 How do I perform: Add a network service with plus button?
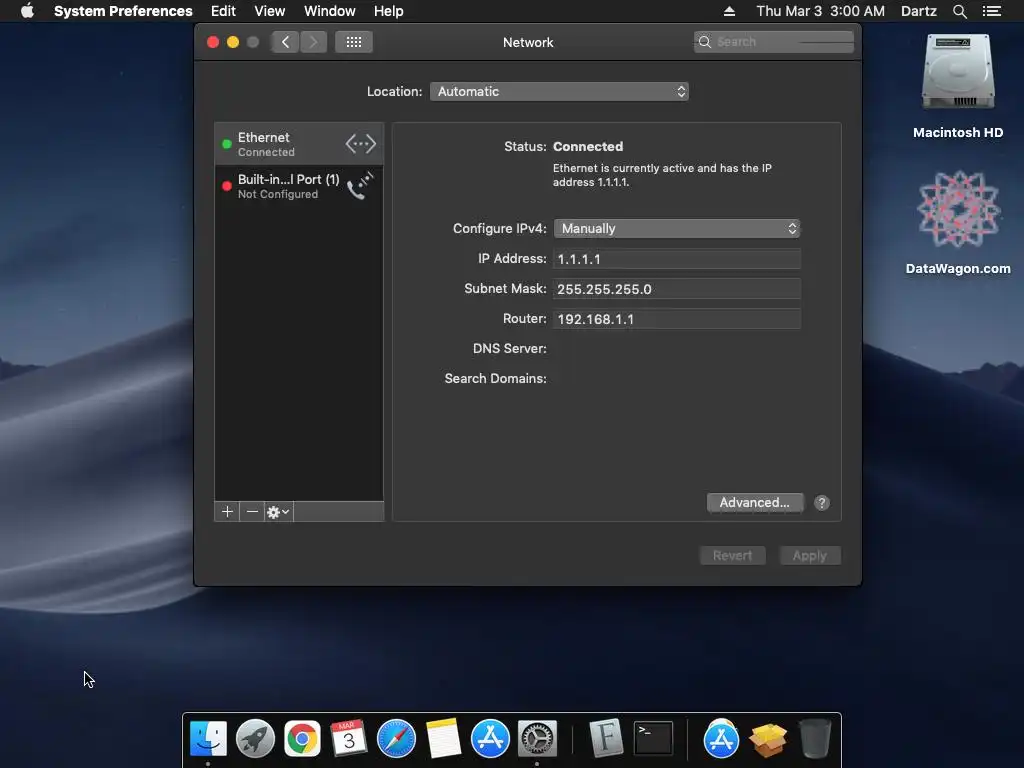pos(227,512)
